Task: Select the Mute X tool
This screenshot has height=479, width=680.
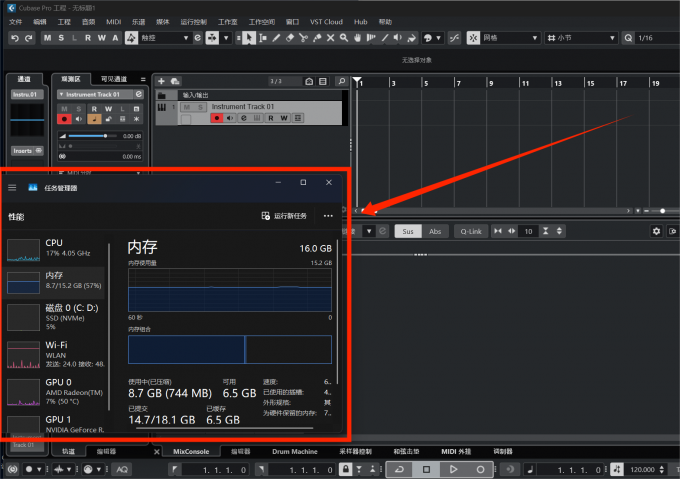Action: pos(330,38)
